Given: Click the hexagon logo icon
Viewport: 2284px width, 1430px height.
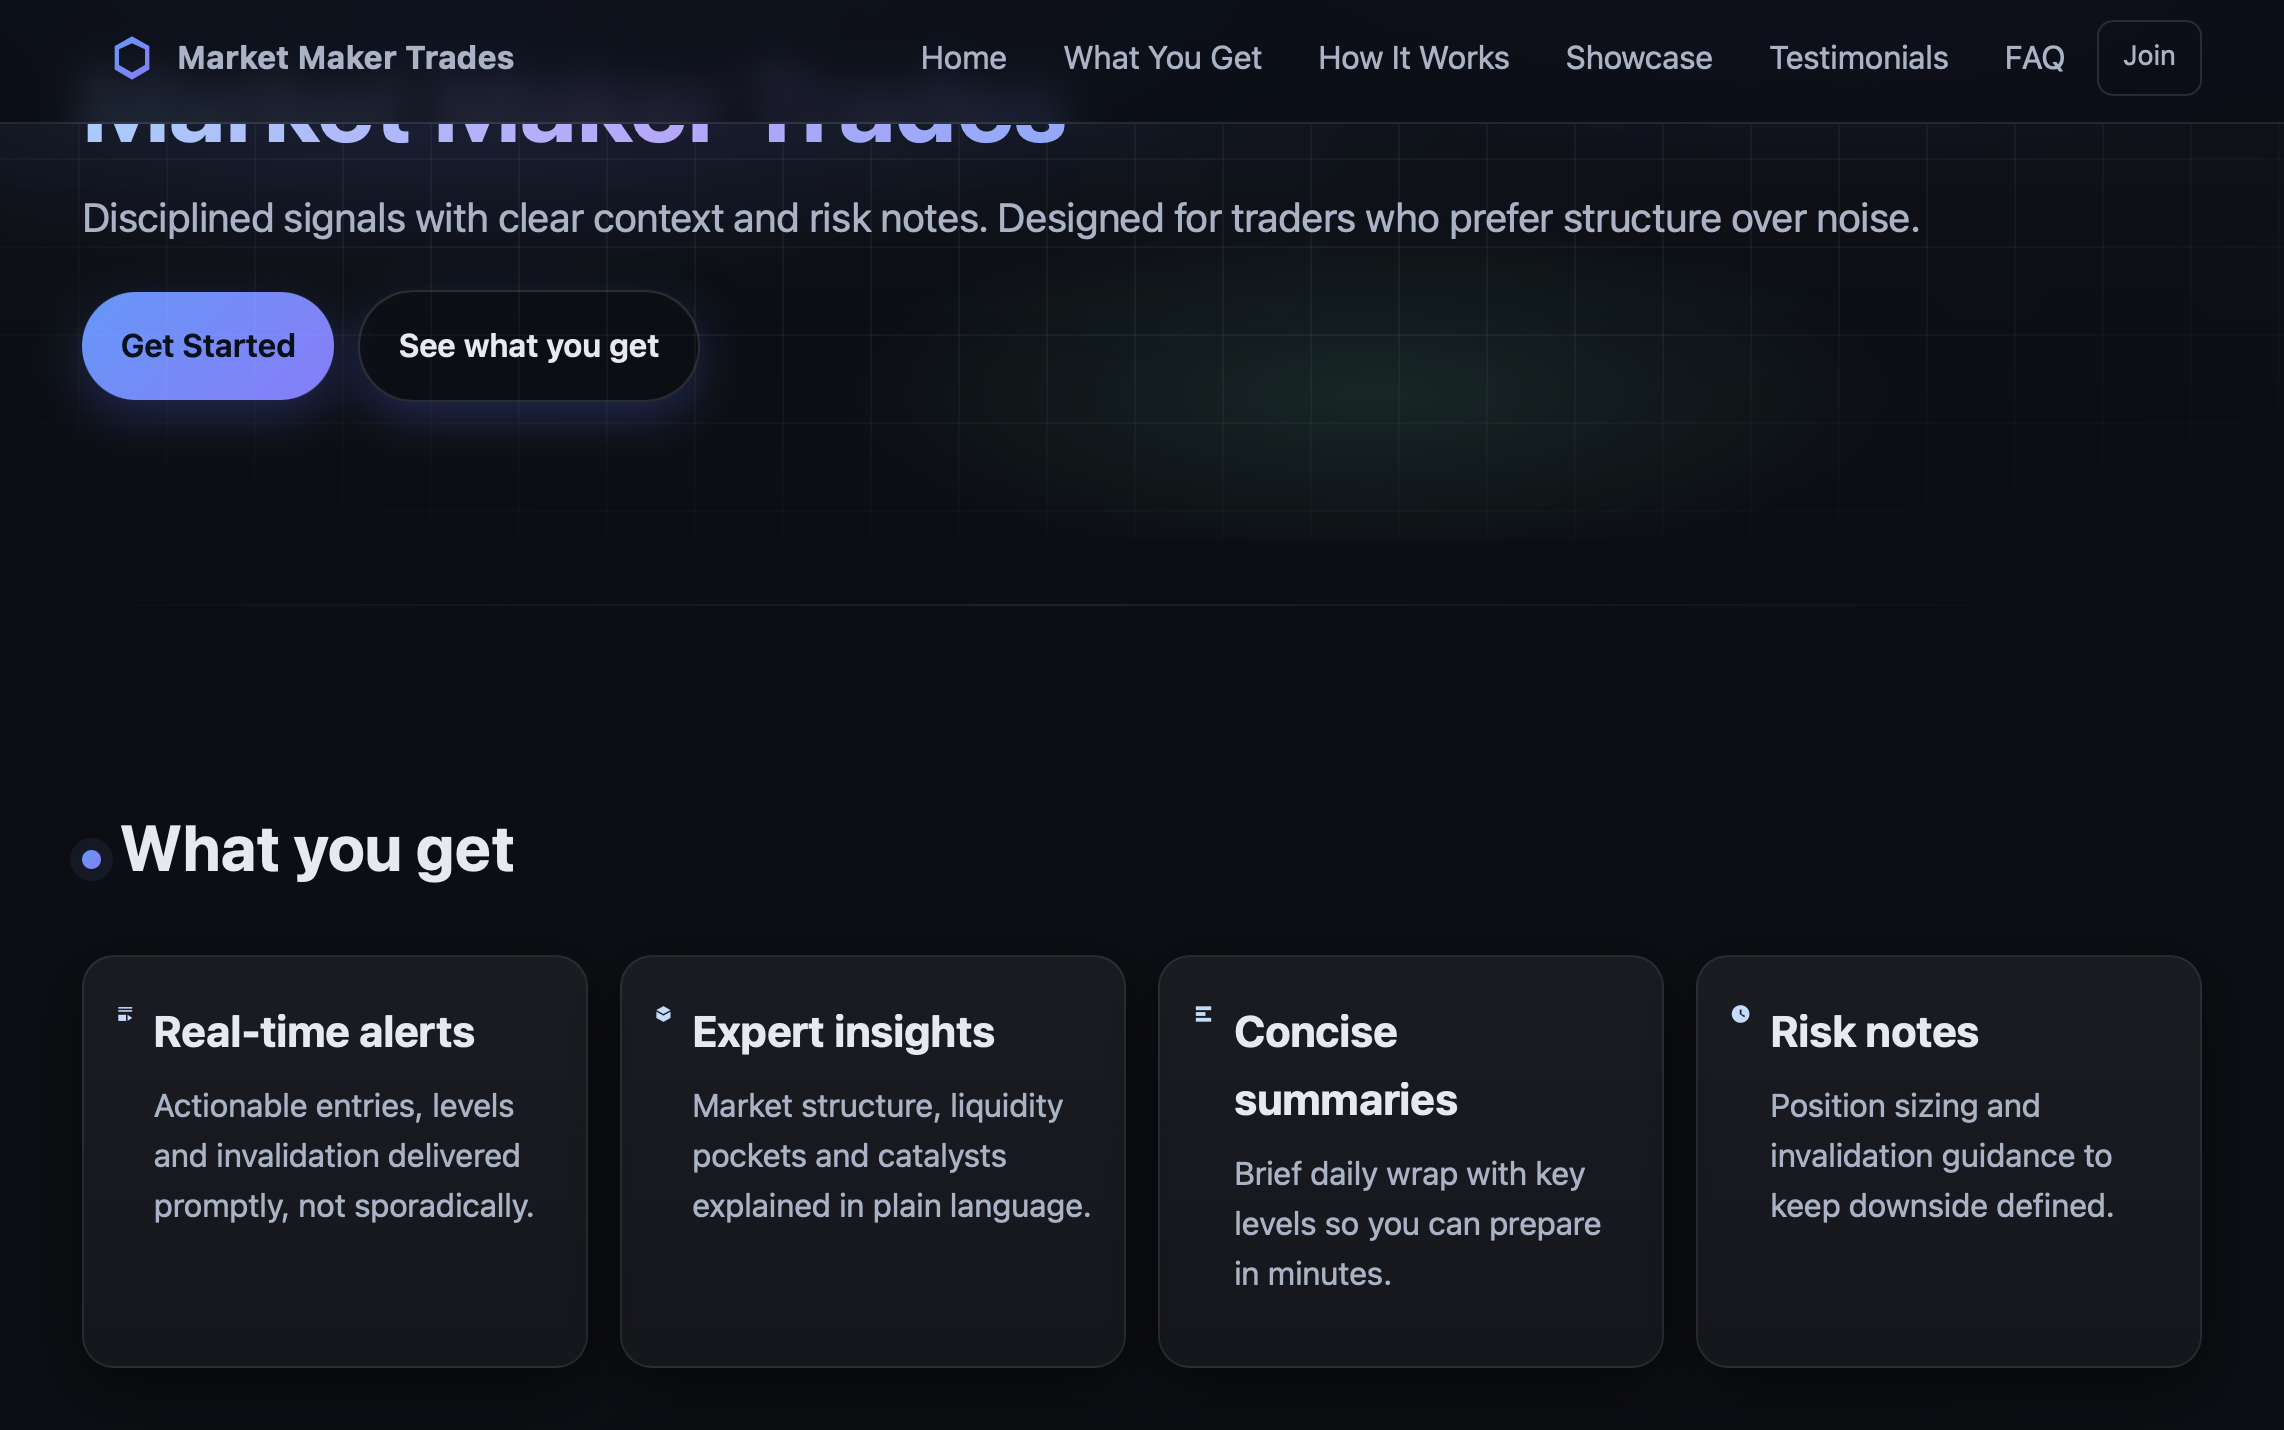Looking at the screenshot, I should pos(132,58).
